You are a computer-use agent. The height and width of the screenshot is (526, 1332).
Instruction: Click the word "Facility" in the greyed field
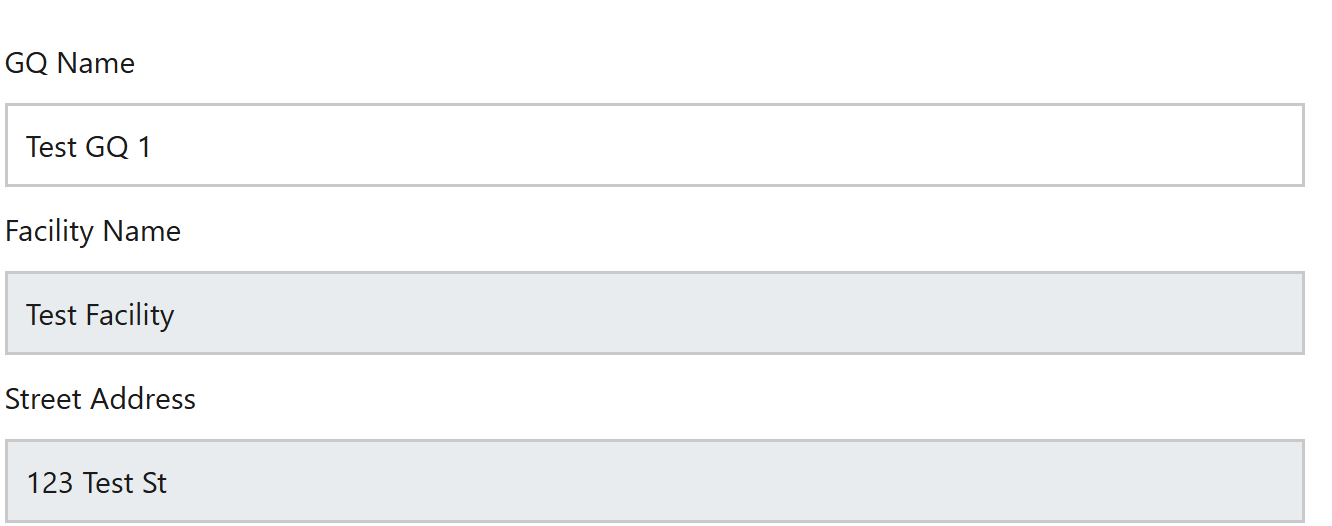pyautogui.click(x=130, y=315)
